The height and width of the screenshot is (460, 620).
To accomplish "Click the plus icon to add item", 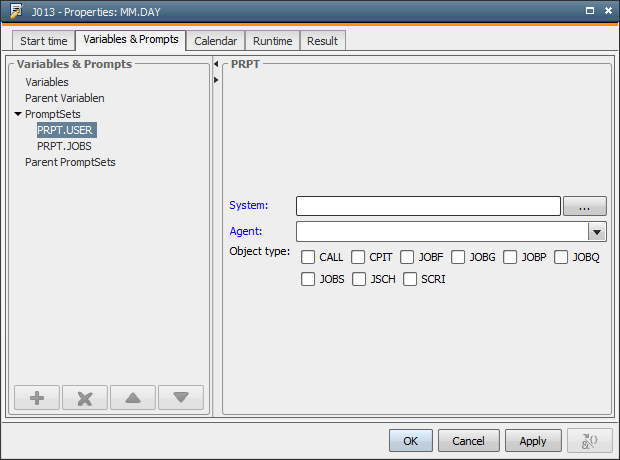I will click(x=37, y=397).
